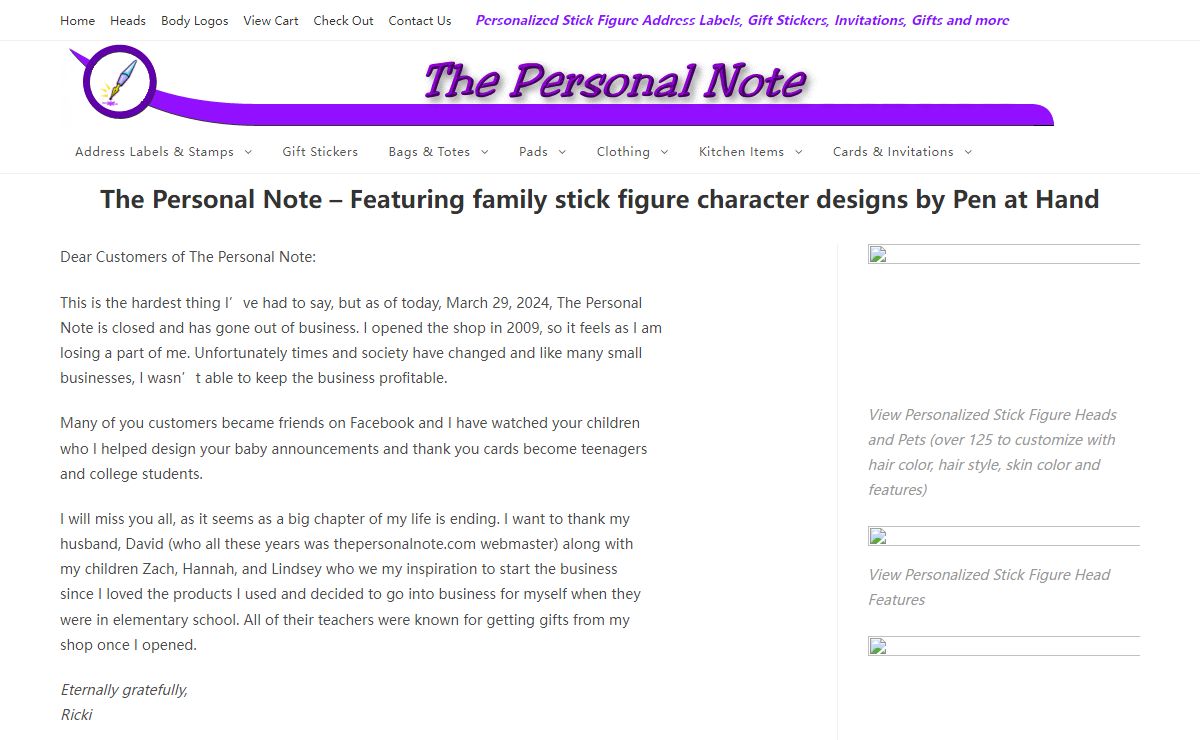Click the last broken sidebar image
Screen dimensions: 1200x740
coord(877,646)
